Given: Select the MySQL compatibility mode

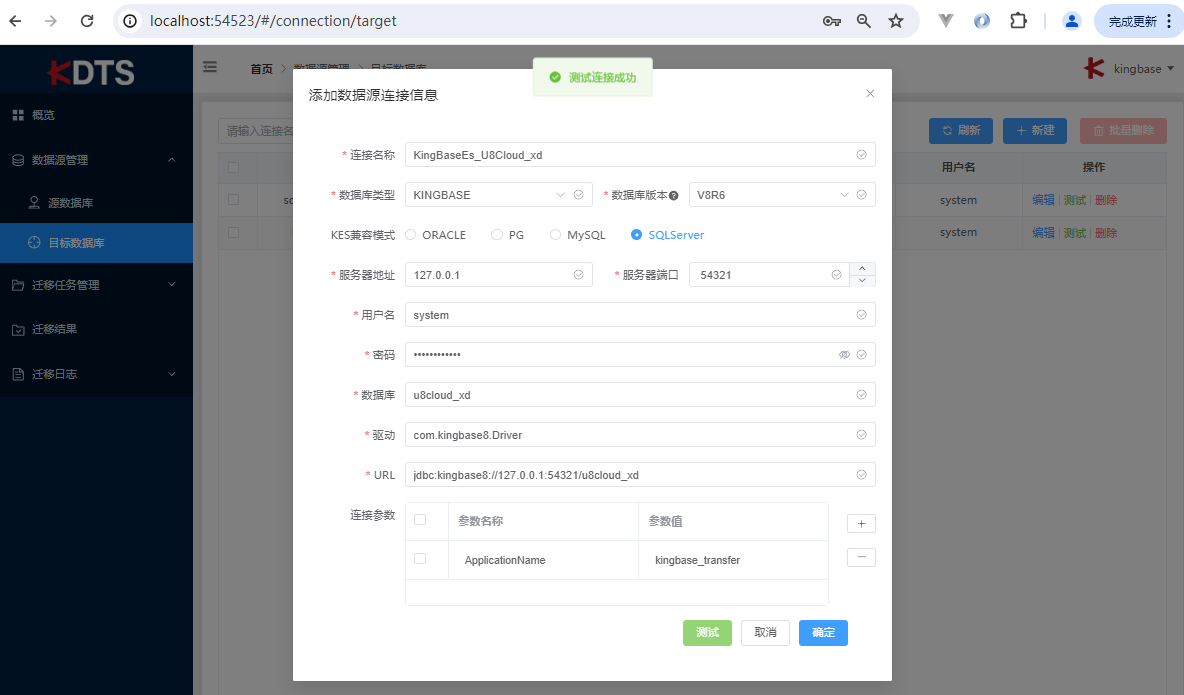Looking at the screenshot, I should (556, 235).
